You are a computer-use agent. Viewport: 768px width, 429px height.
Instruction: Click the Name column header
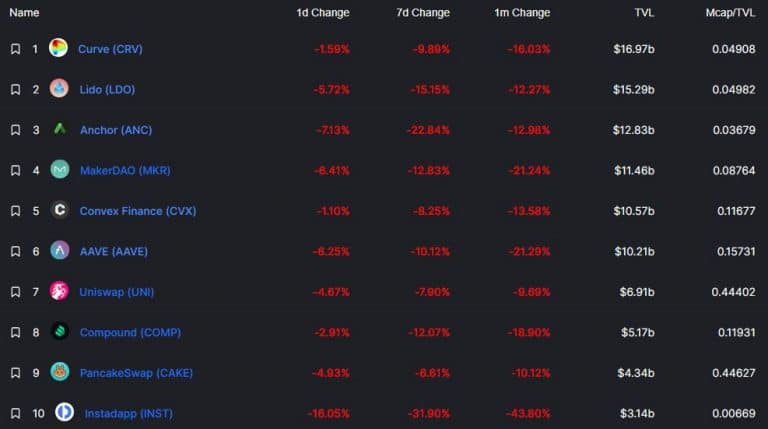coord(24,13)
